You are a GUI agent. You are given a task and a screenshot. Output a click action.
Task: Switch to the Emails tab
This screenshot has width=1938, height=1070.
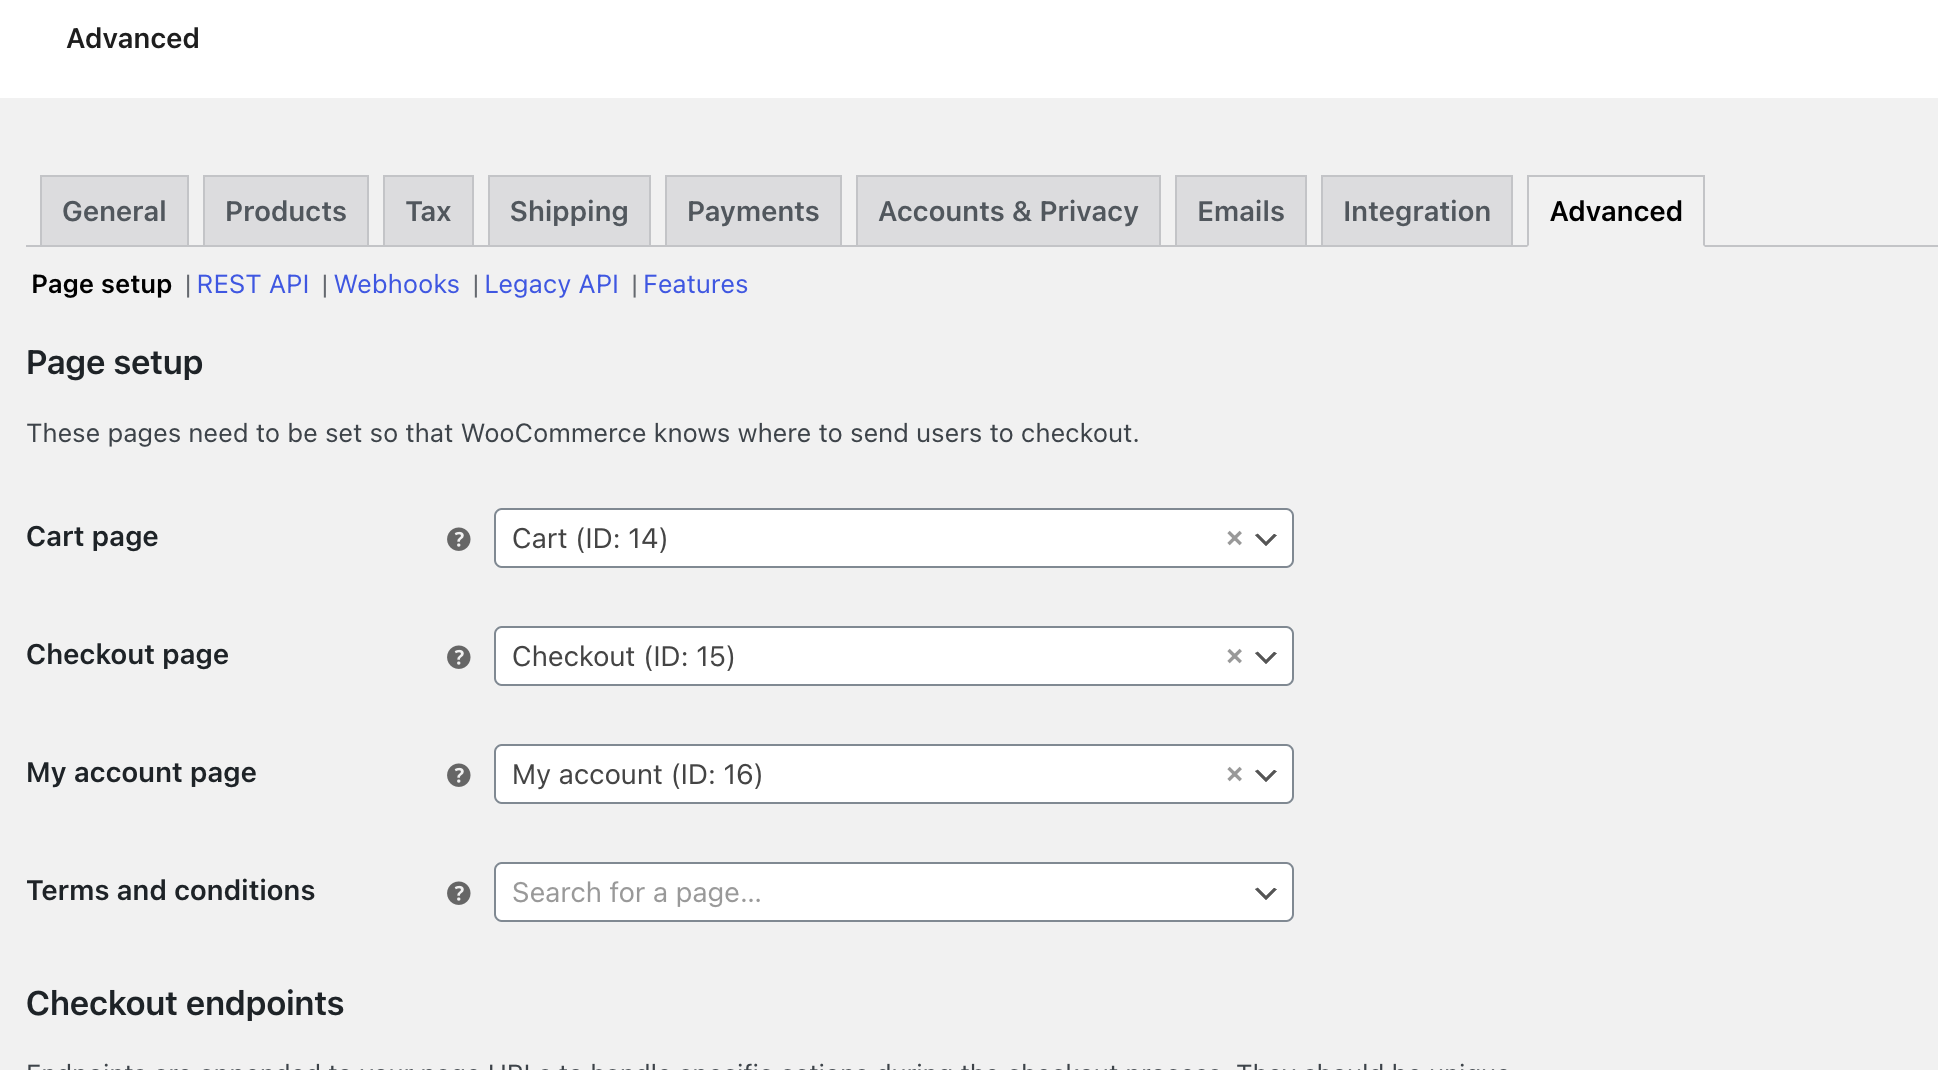click(1240, 211)
